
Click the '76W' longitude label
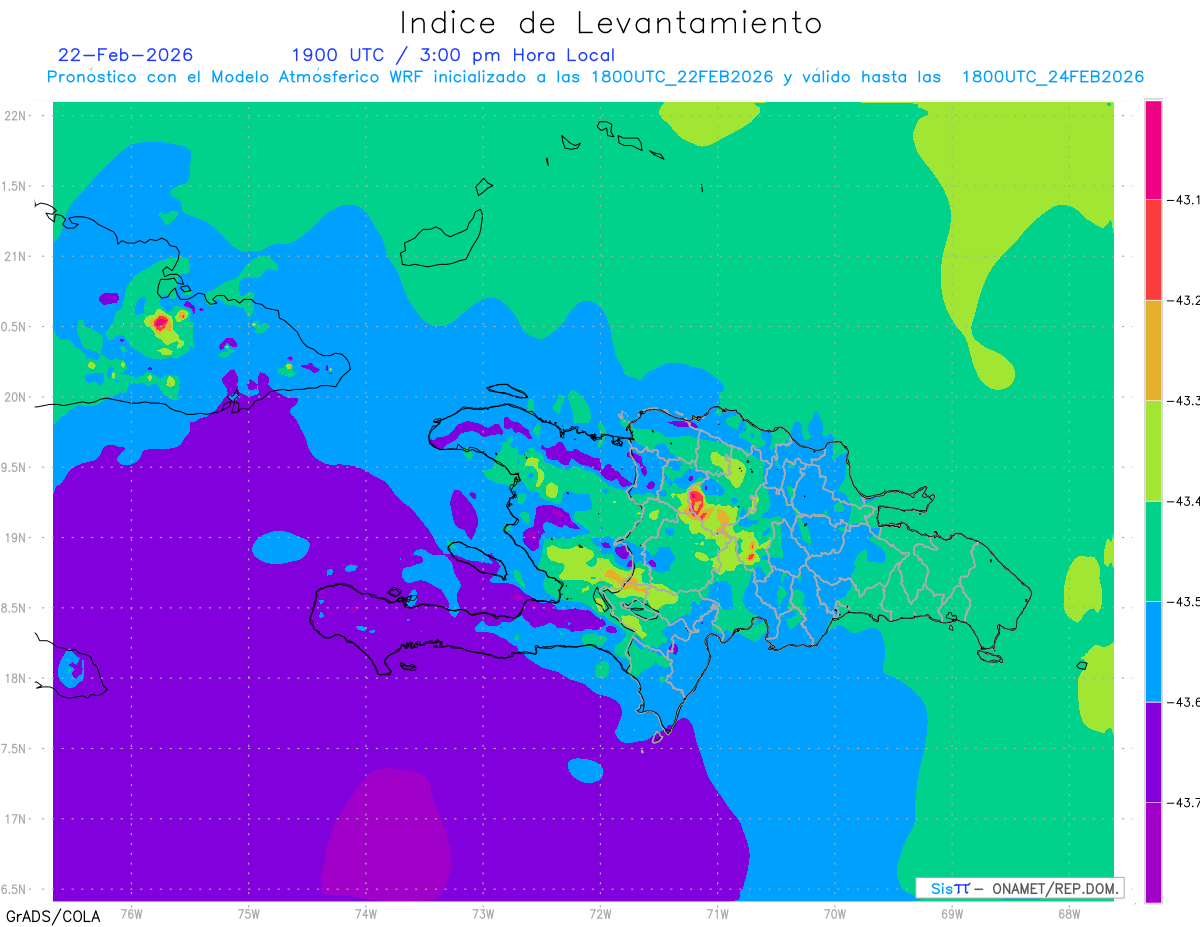tap(131, 914)
